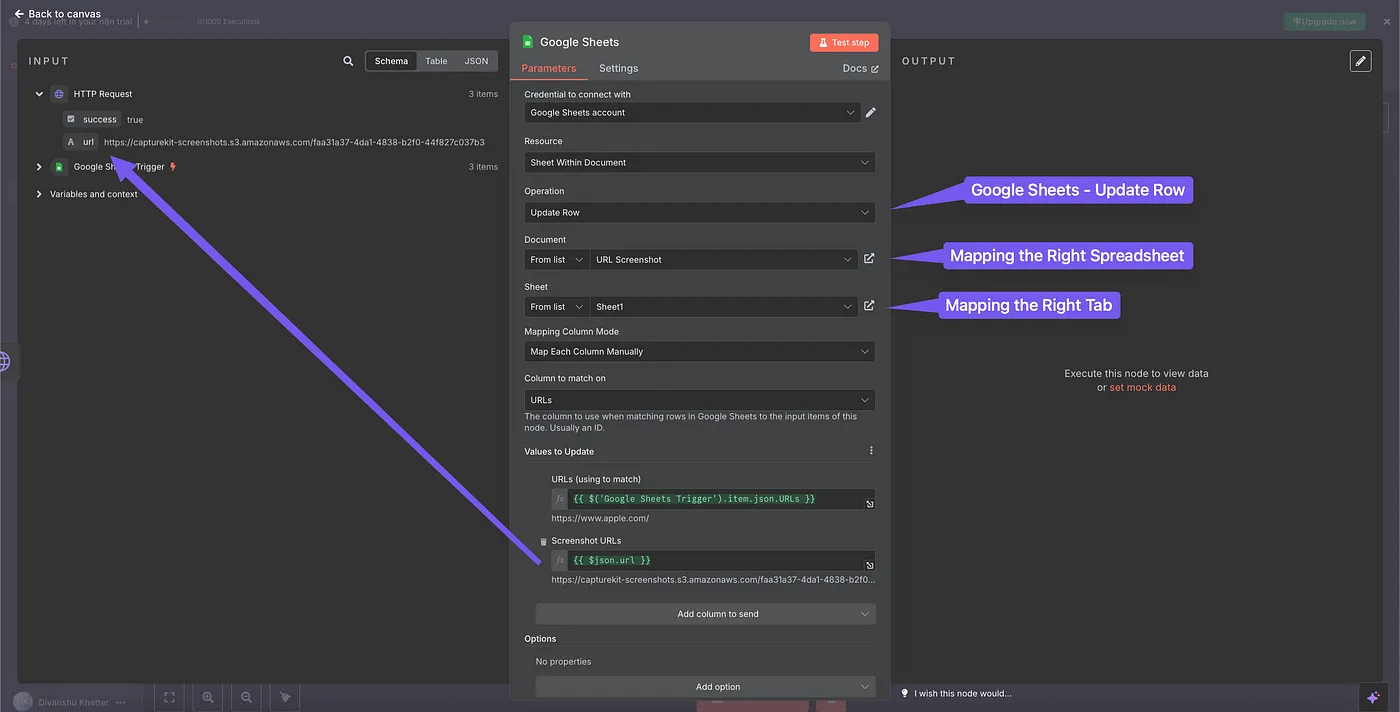Expand Variables and context section
The image size is (1400, 712).
[39, 194]
